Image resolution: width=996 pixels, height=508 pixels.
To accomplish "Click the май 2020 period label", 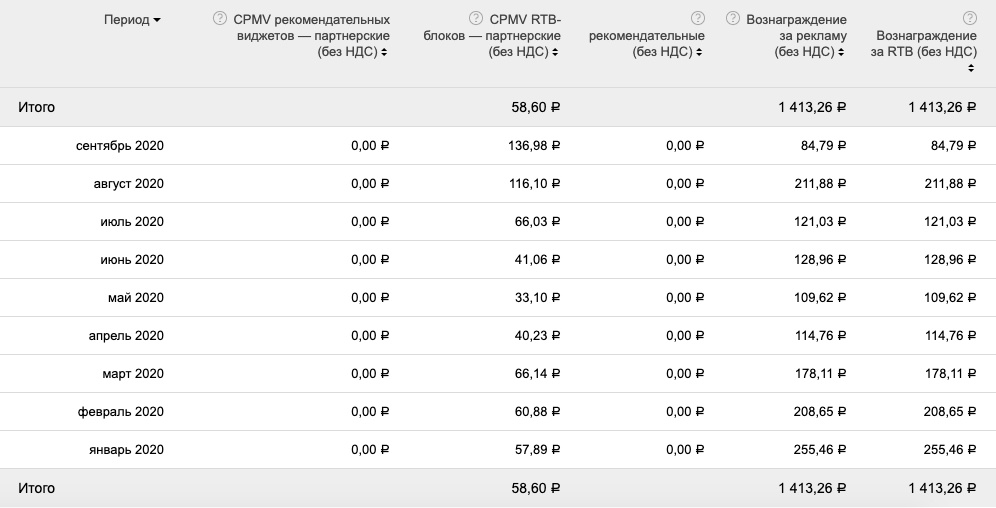I will (135, 298).
